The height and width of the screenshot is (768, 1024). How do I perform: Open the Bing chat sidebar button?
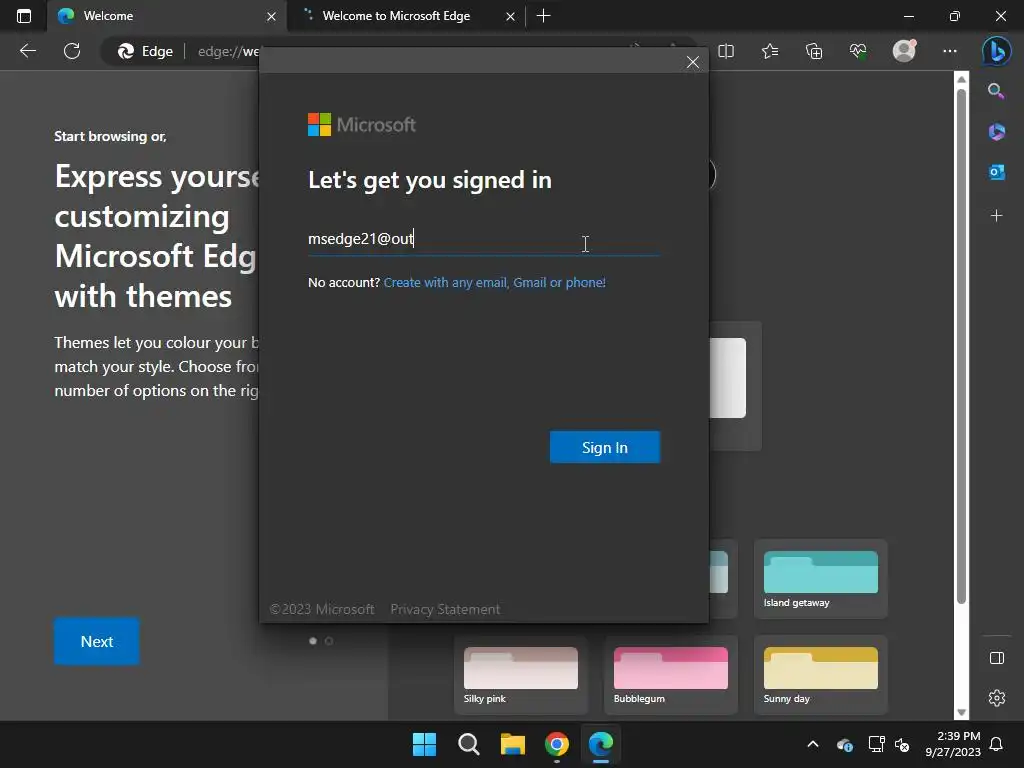point(997,51)
